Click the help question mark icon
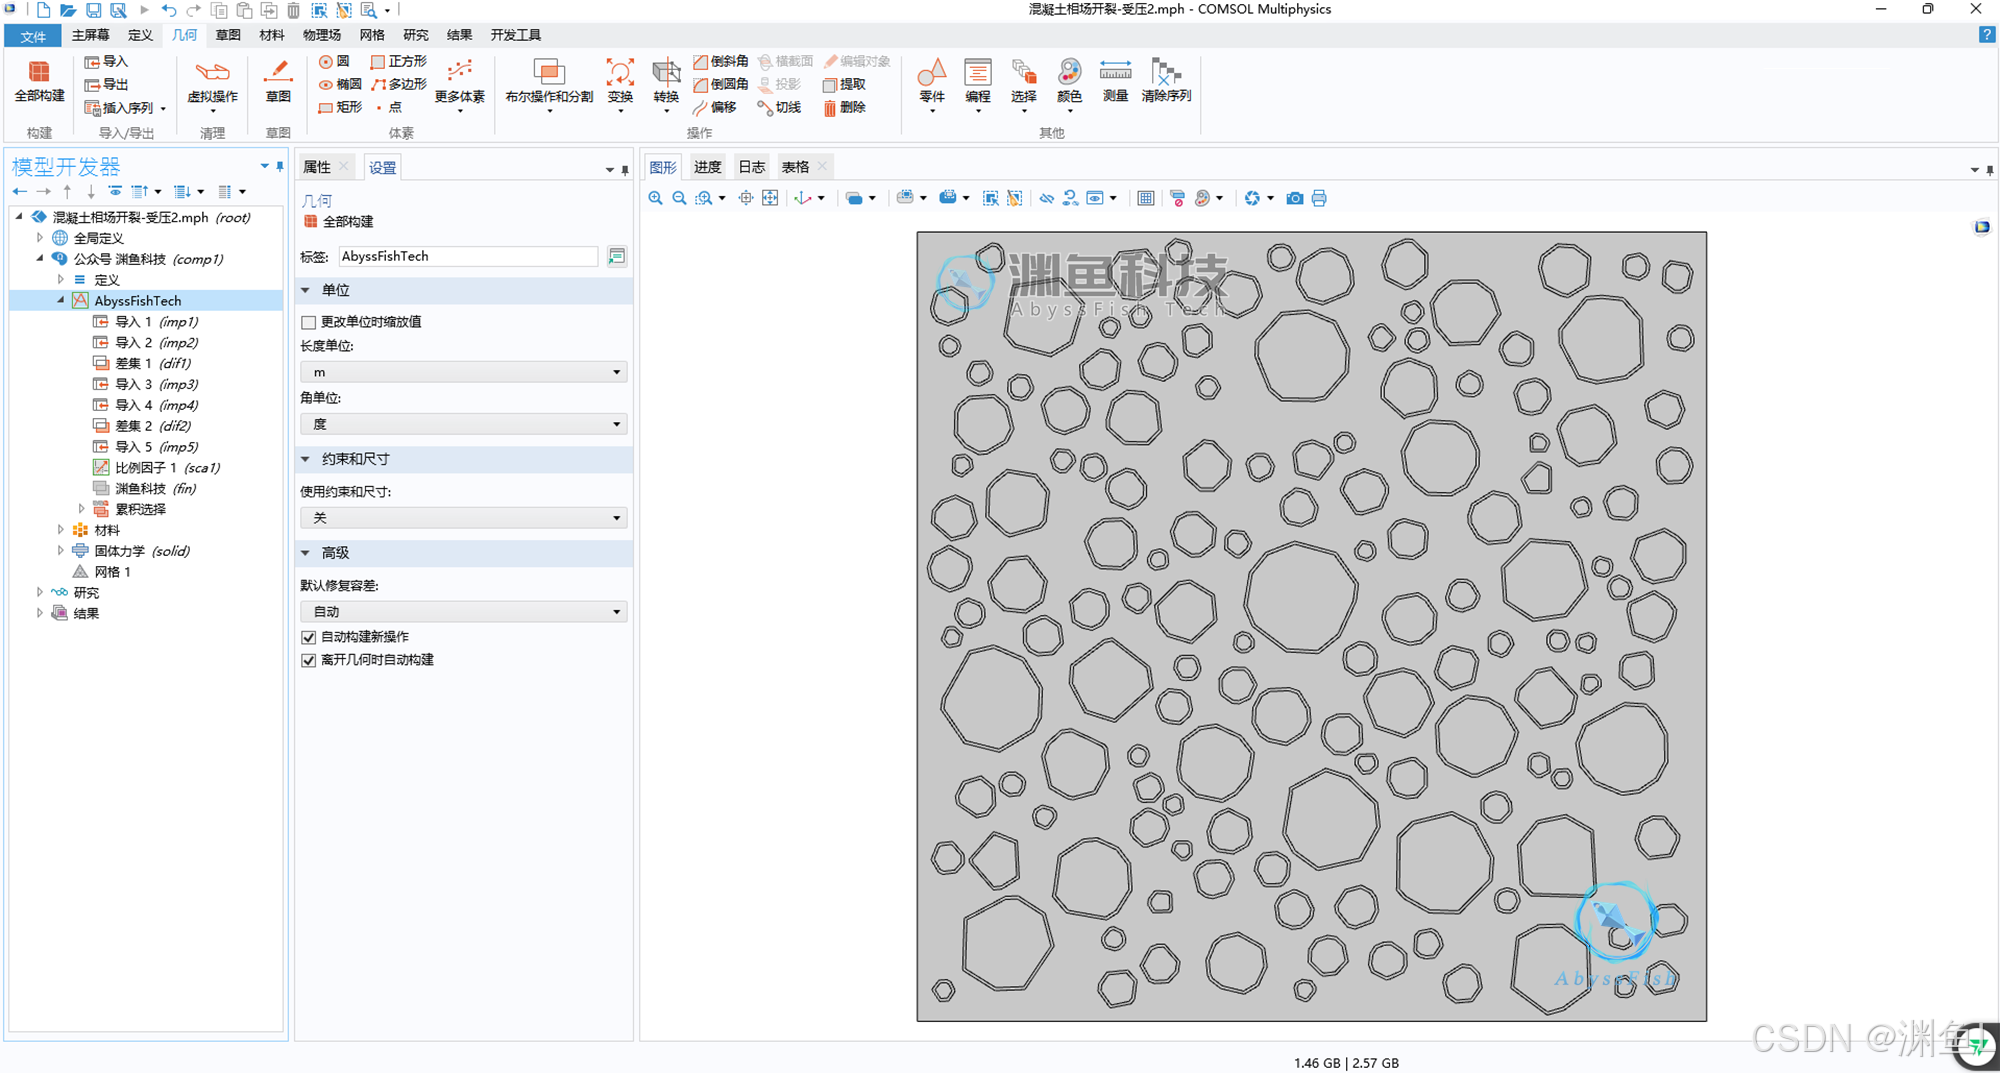 point(1986,35)
